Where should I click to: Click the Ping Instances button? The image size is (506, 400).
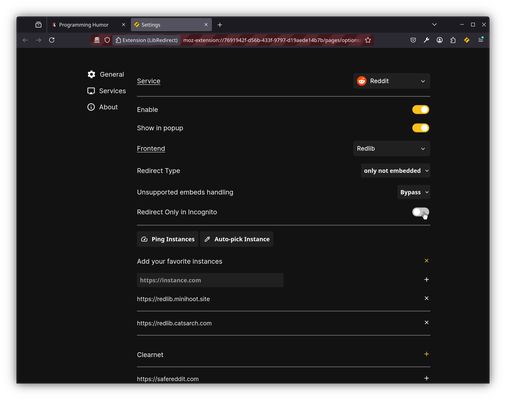click(168, 239)
